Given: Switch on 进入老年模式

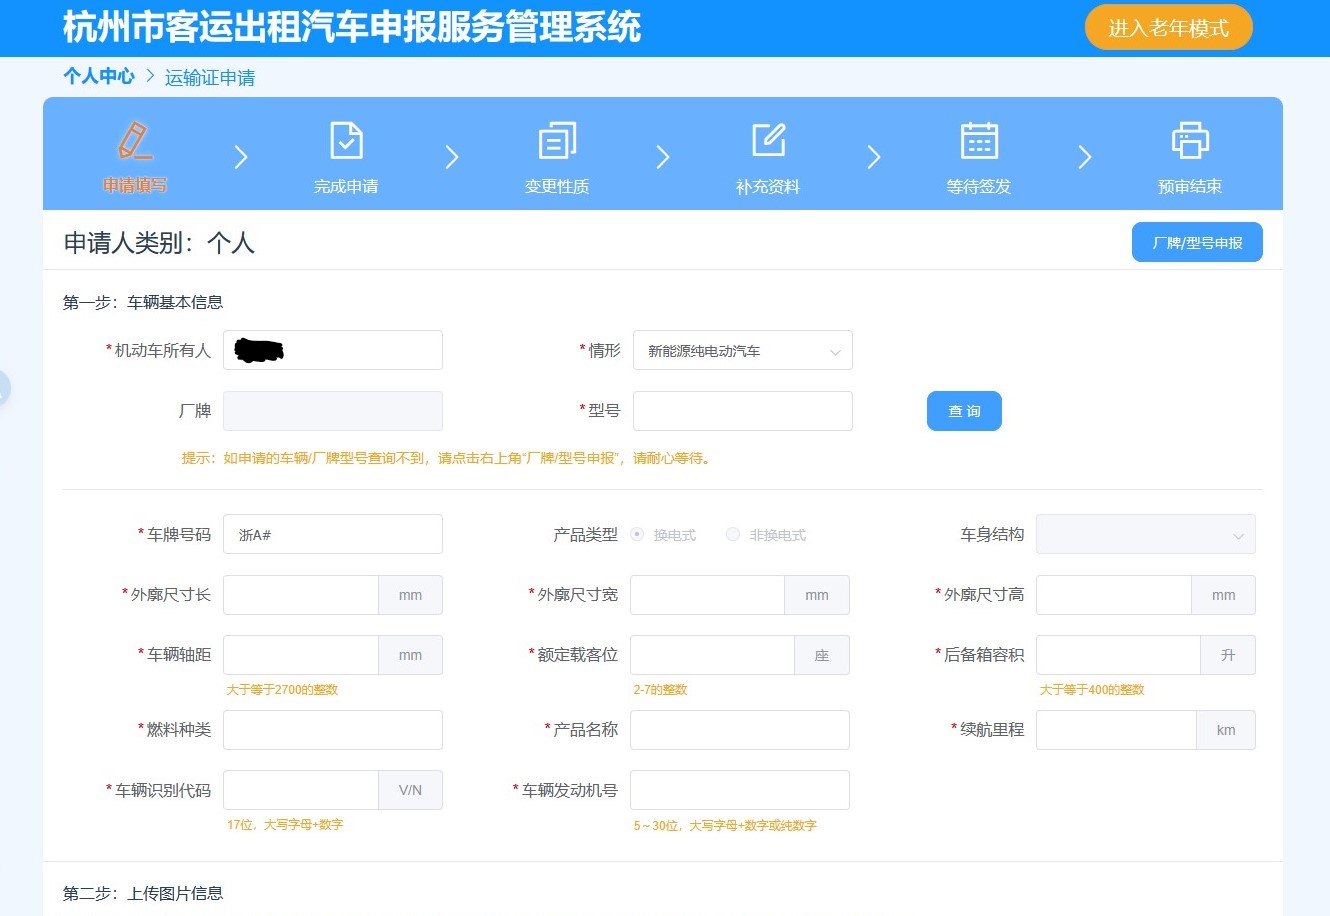Looking at the screenshot, I should [x=1168, y=28].
